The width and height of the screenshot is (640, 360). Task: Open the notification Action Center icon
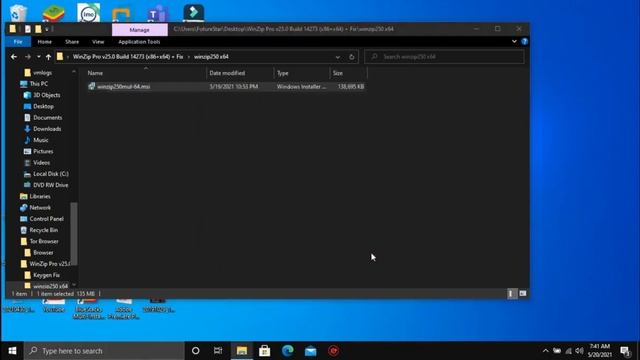[x=625, y=351]
